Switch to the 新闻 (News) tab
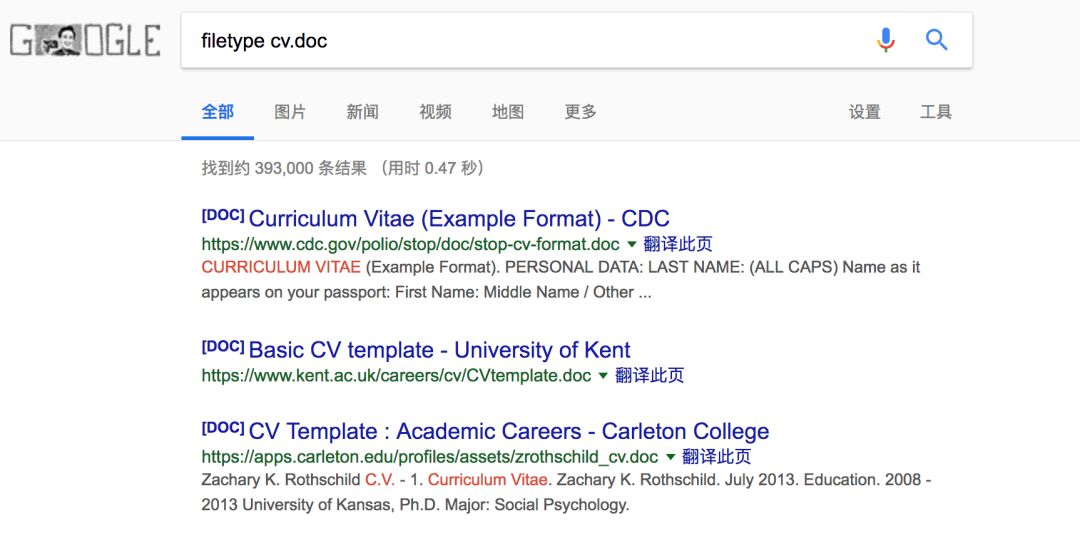Screen dimensions: 1080x544 362,112
